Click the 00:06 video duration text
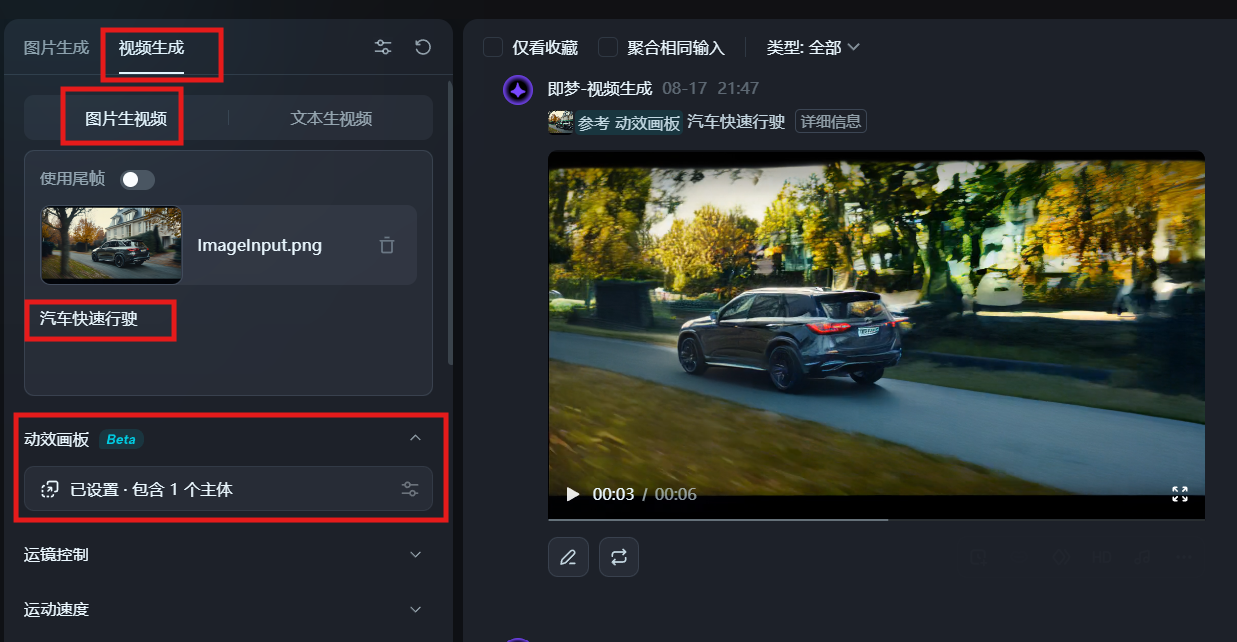1237x642 pixels. tap(676, 494)
